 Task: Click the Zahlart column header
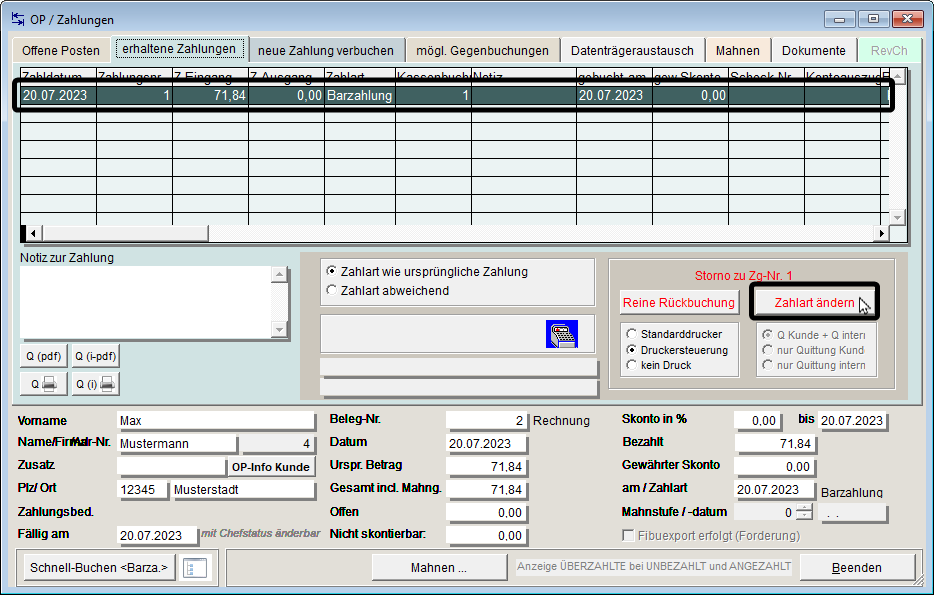pos(360,76)
